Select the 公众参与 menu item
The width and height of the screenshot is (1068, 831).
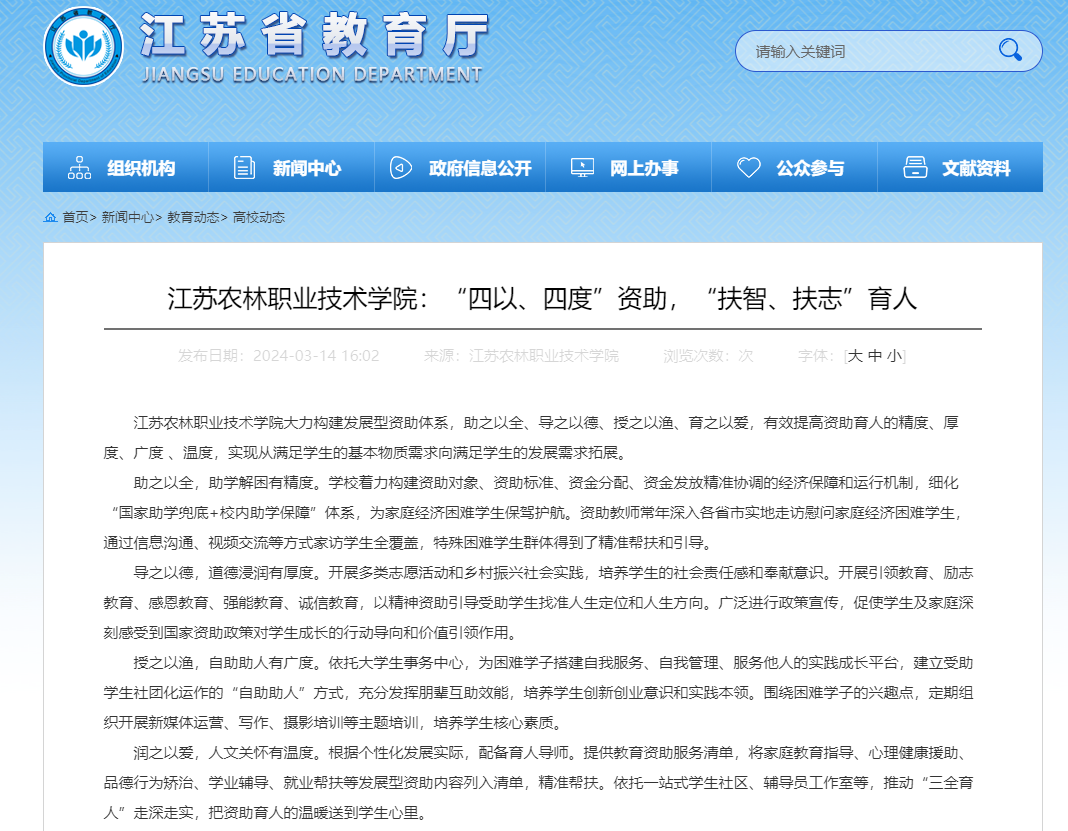pyautogui.click(x=810, y=168)
